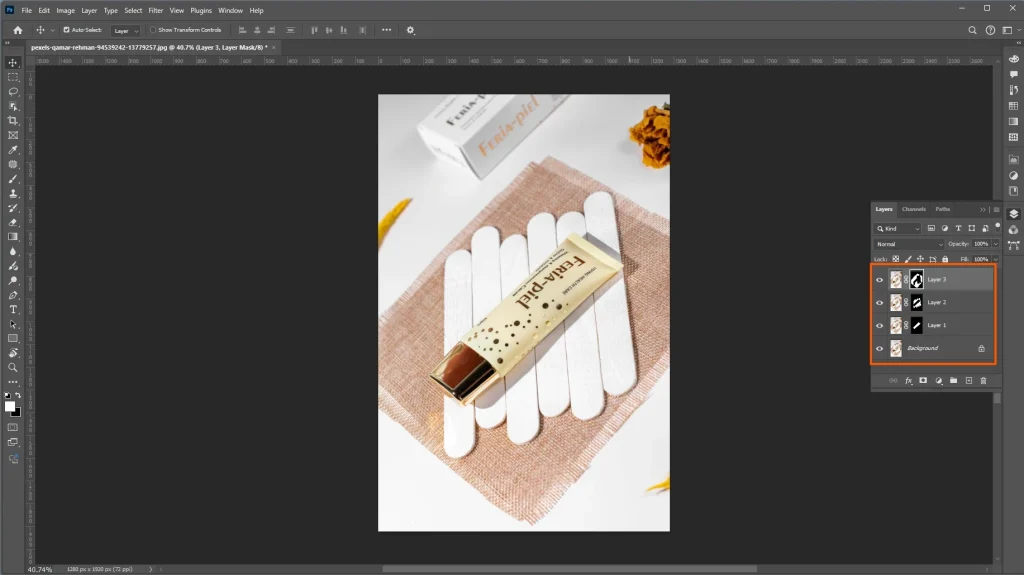The height and width of the screenshot is (575, 1024).
Task: Open the Layers panel flyout menu
Action: 996,210
